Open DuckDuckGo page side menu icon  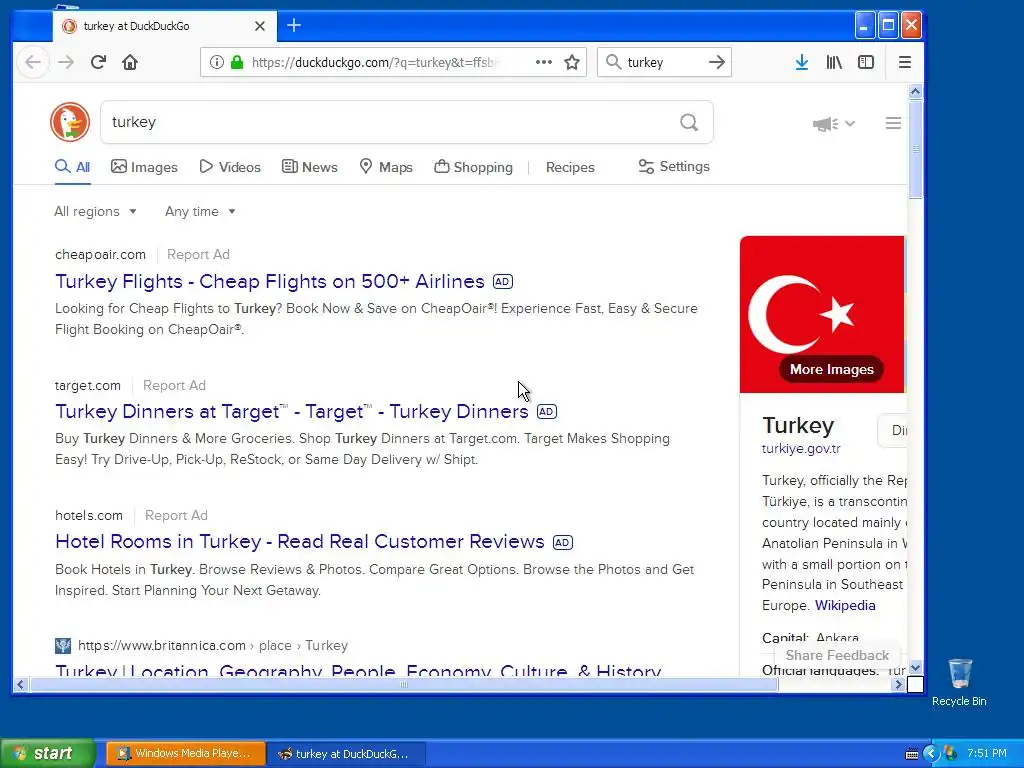tap(893, 123)
